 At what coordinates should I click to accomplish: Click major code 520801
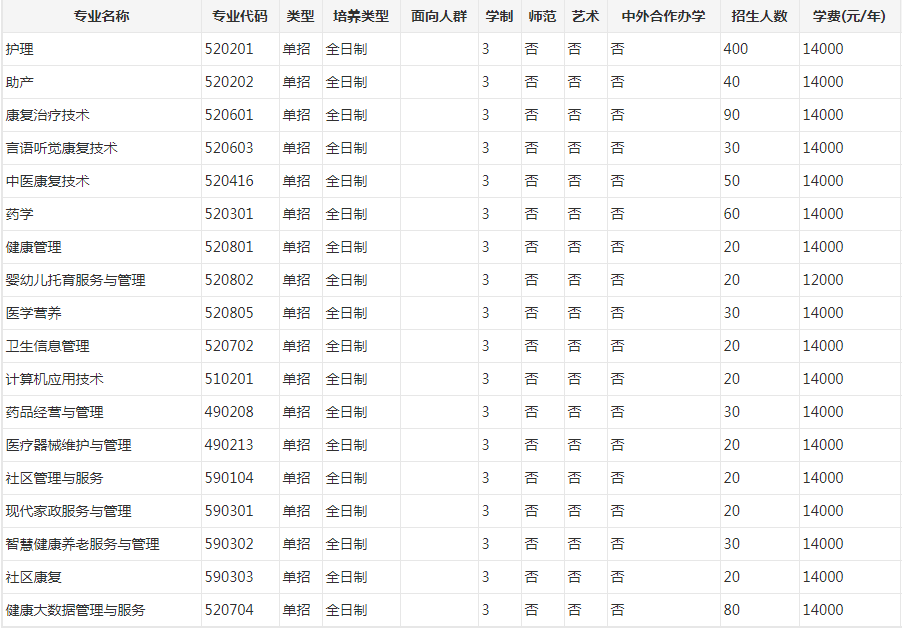[229, 247]
